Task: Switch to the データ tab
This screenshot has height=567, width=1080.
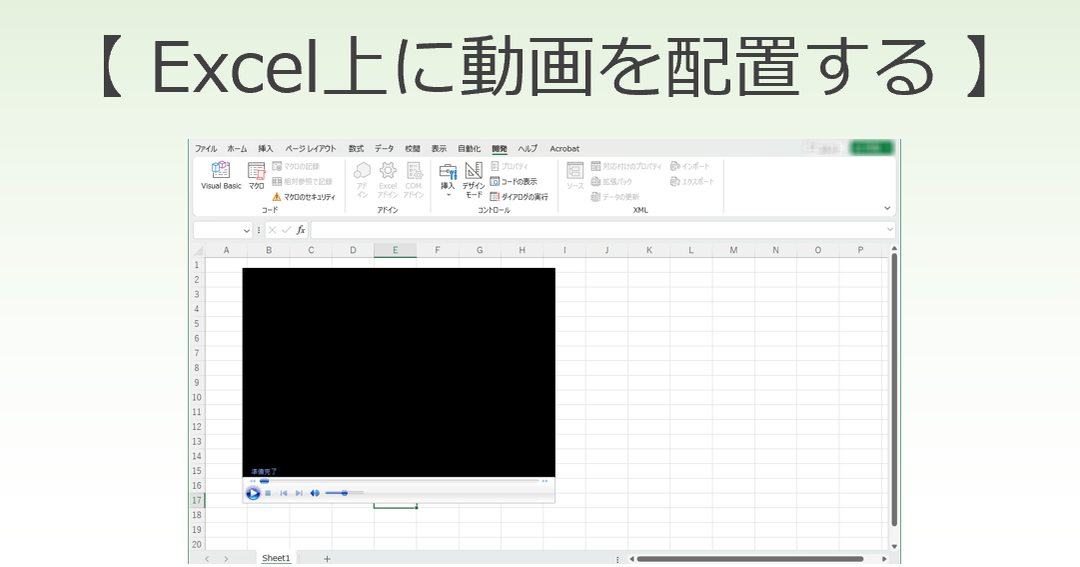Action: [x=384, y=148]
